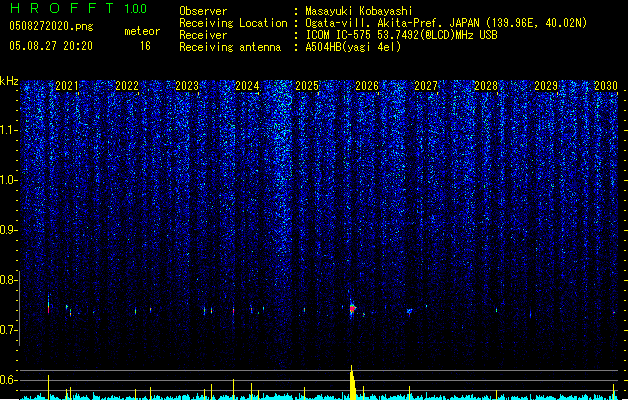The height and width of the screenshot is (400, 629).
Task: Click the 0.8 kHz frequency tick
Action: [9, 280]
